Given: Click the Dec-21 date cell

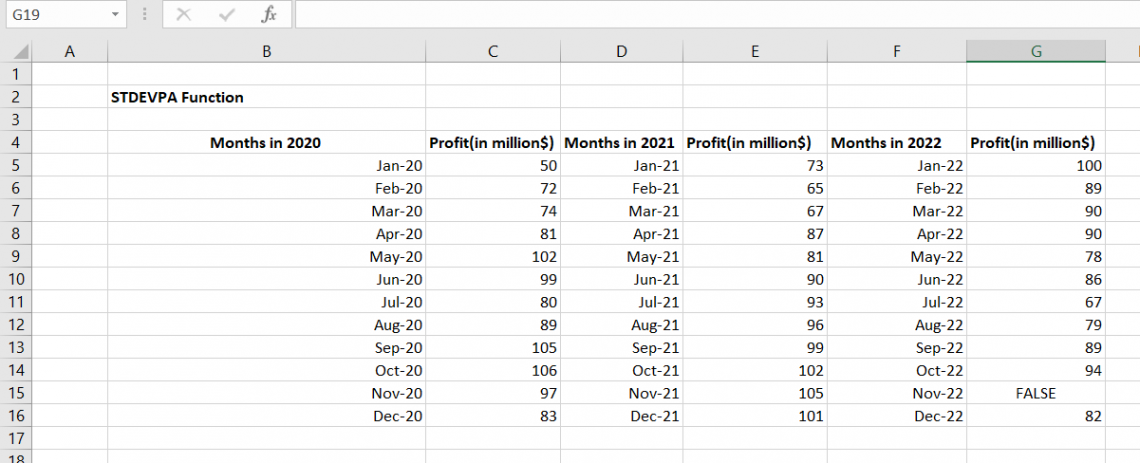Looking at the screenshot, I should click(621, 416).
